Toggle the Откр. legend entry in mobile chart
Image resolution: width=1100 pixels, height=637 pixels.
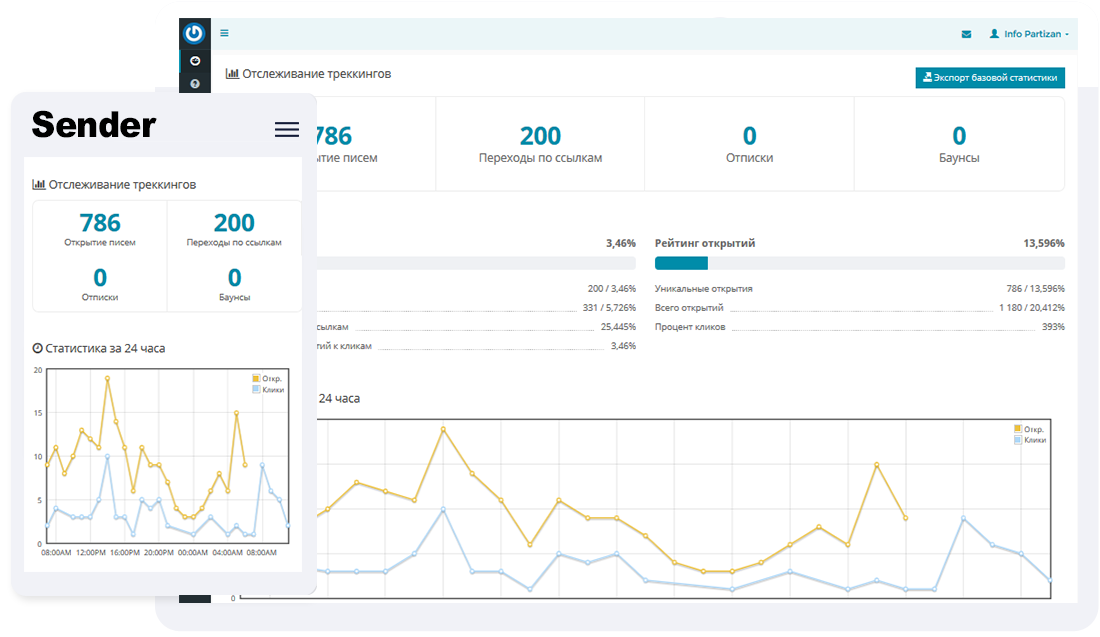tap(267, 379)
